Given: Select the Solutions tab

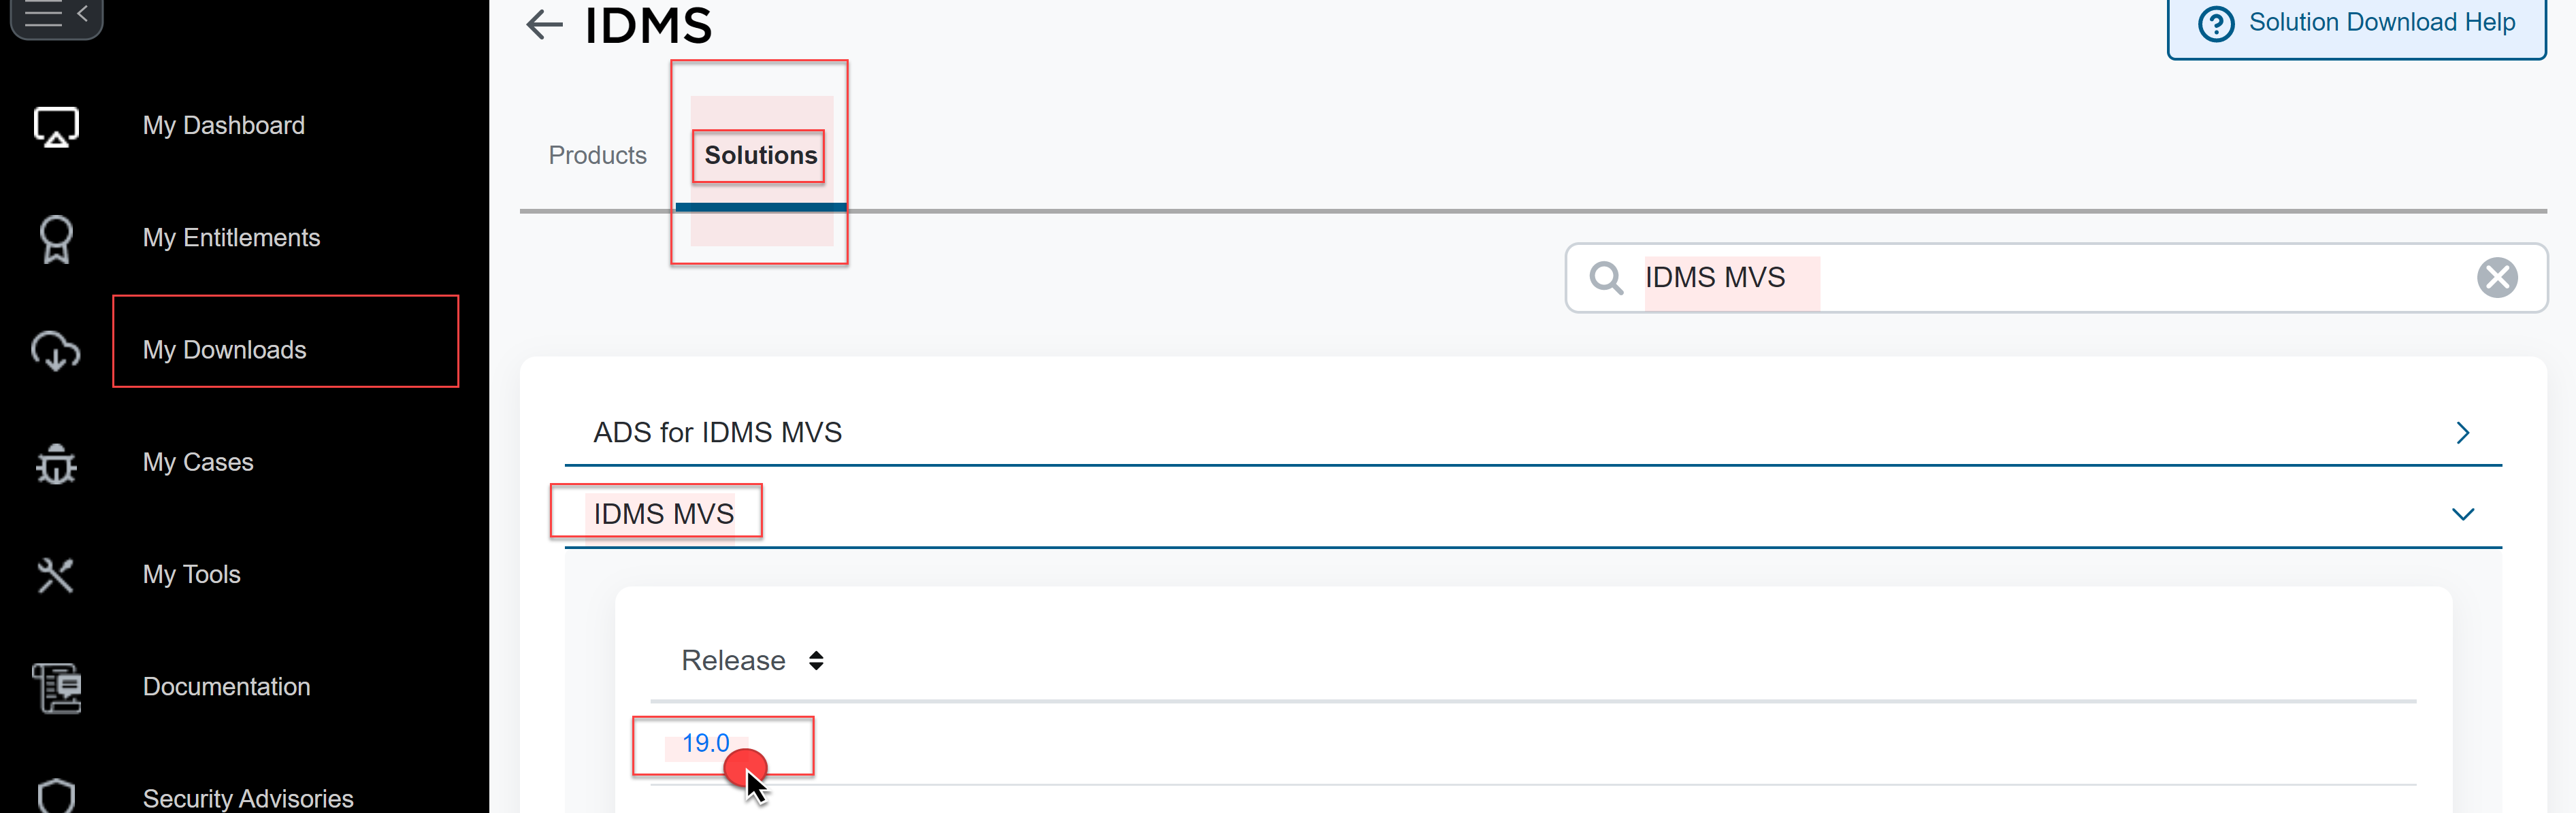Looking at the screenshot, I should pos(760,156).
